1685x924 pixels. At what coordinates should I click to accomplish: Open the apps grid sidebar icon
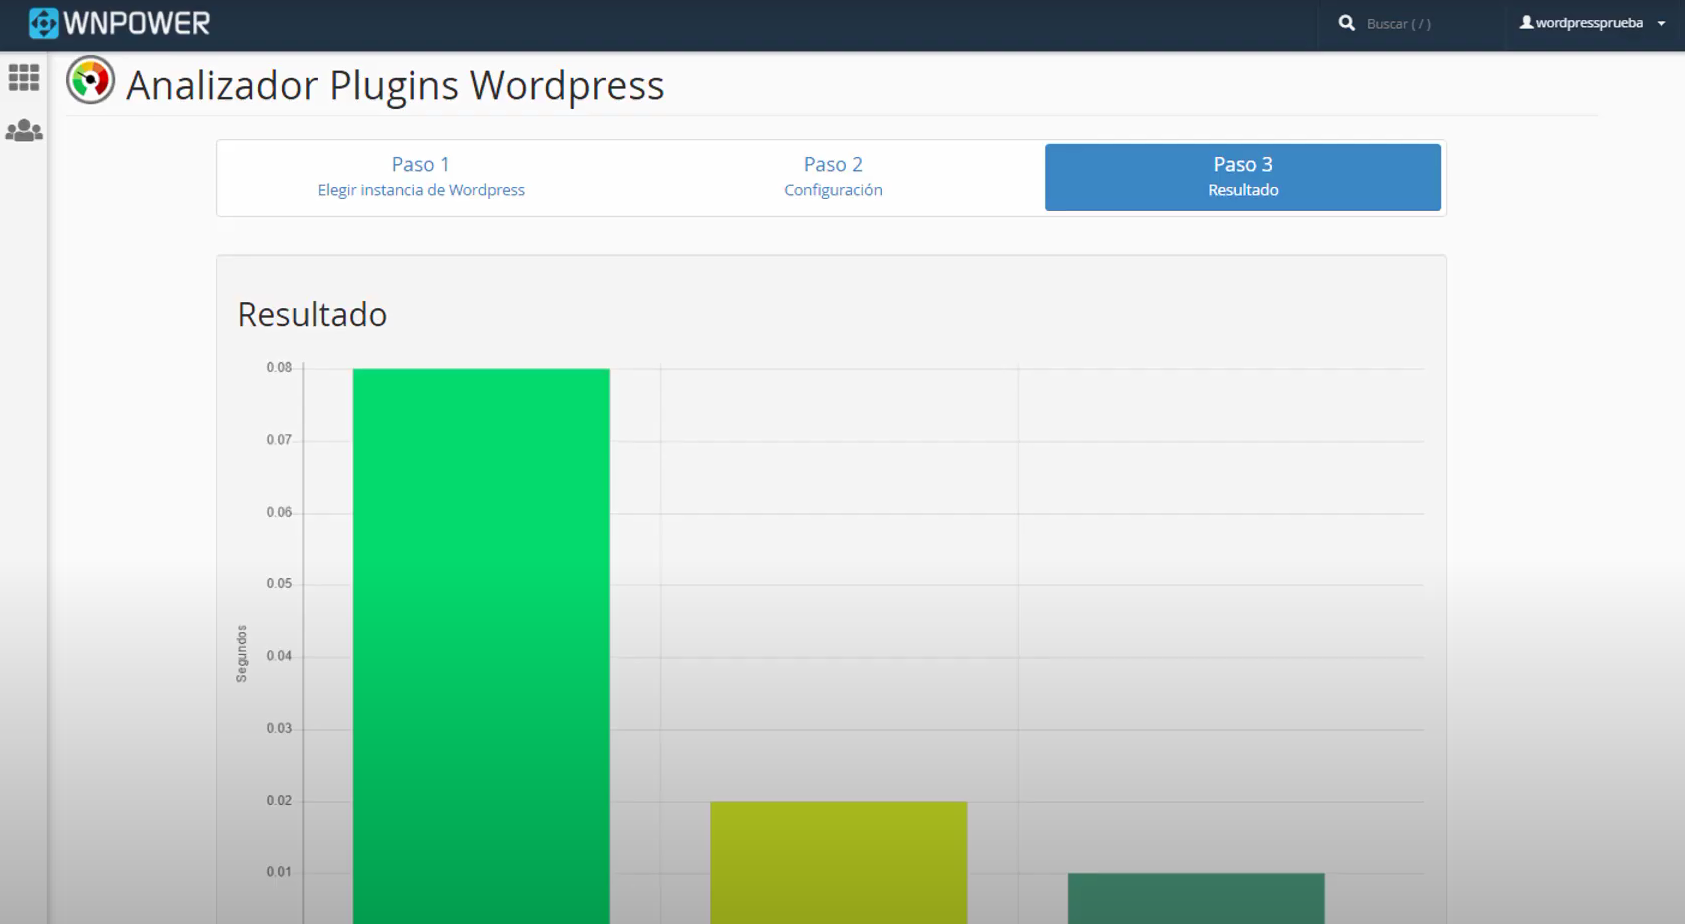pyautogui.click(x=24, y=78)
